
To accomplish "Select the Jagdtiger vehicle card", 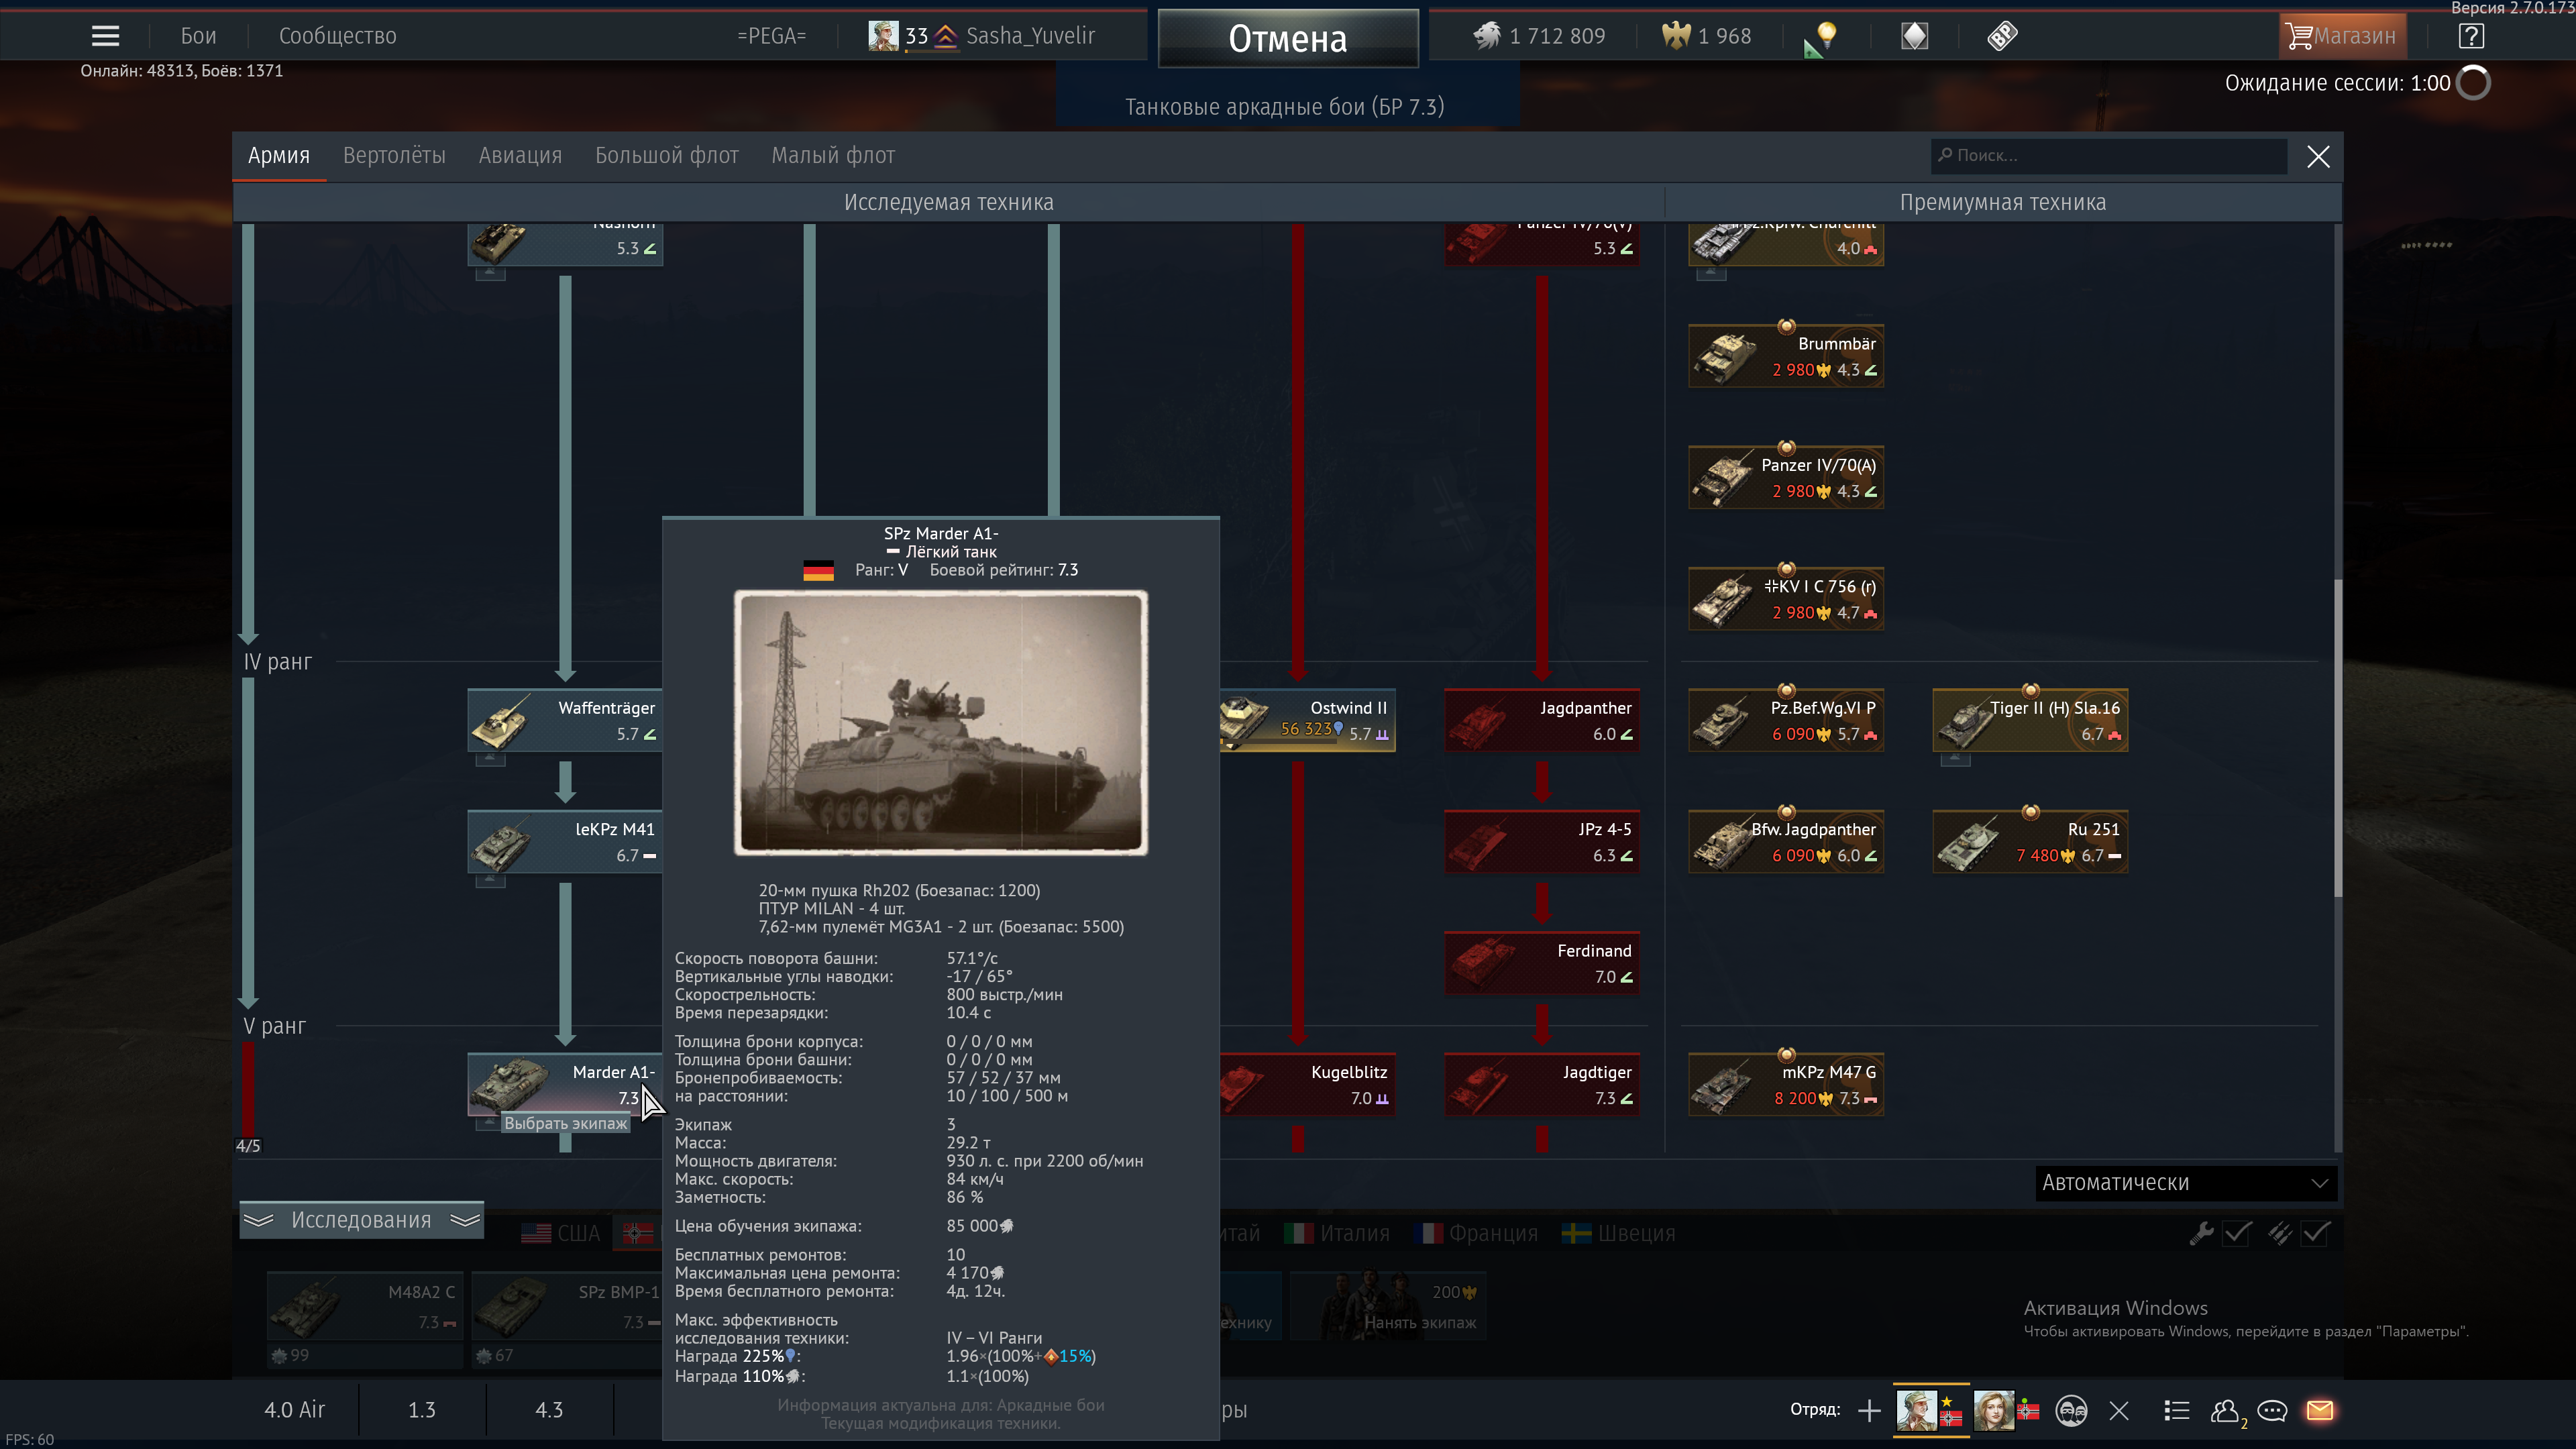I will pyautogui.click(x=1541, y=1084).
